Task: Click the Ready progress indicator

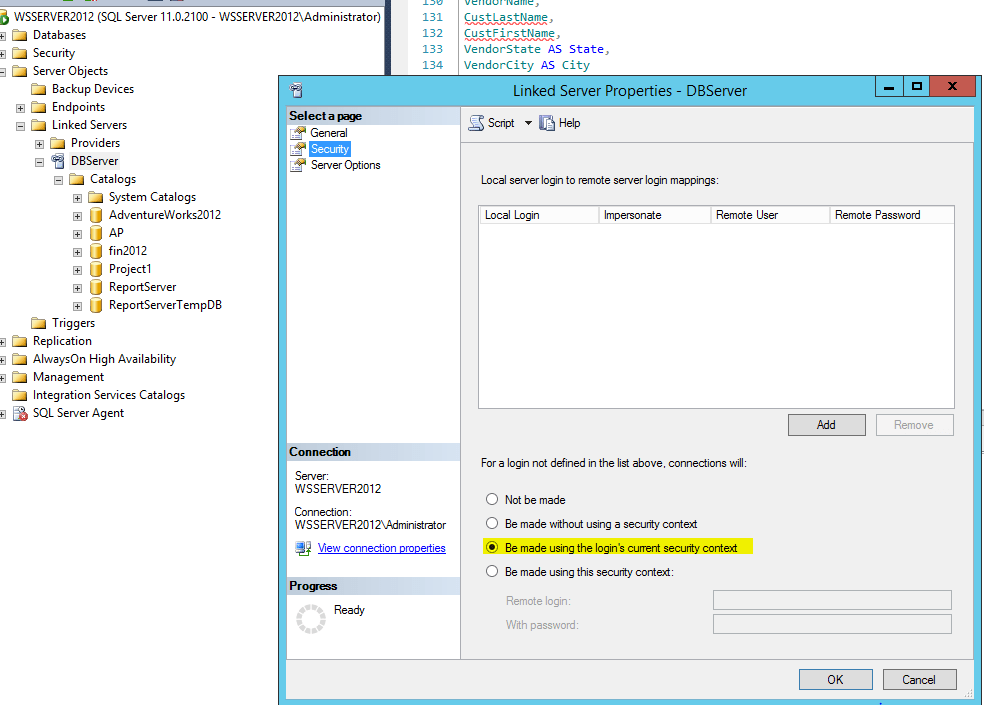Action: click(x=311, y=619)
